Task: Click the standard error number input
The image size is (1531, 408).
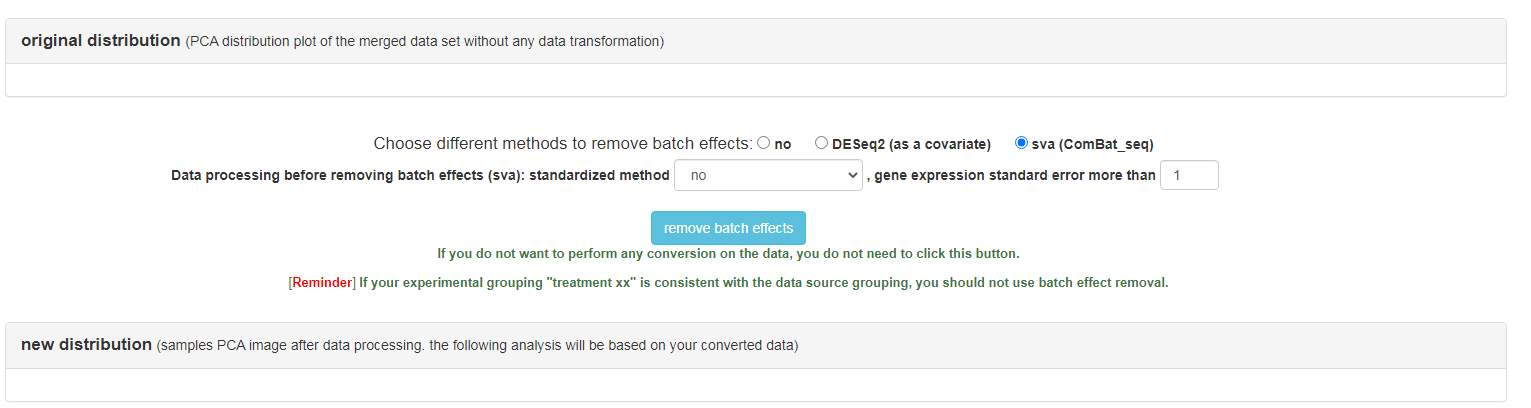Action: [x=1189, y=175]
